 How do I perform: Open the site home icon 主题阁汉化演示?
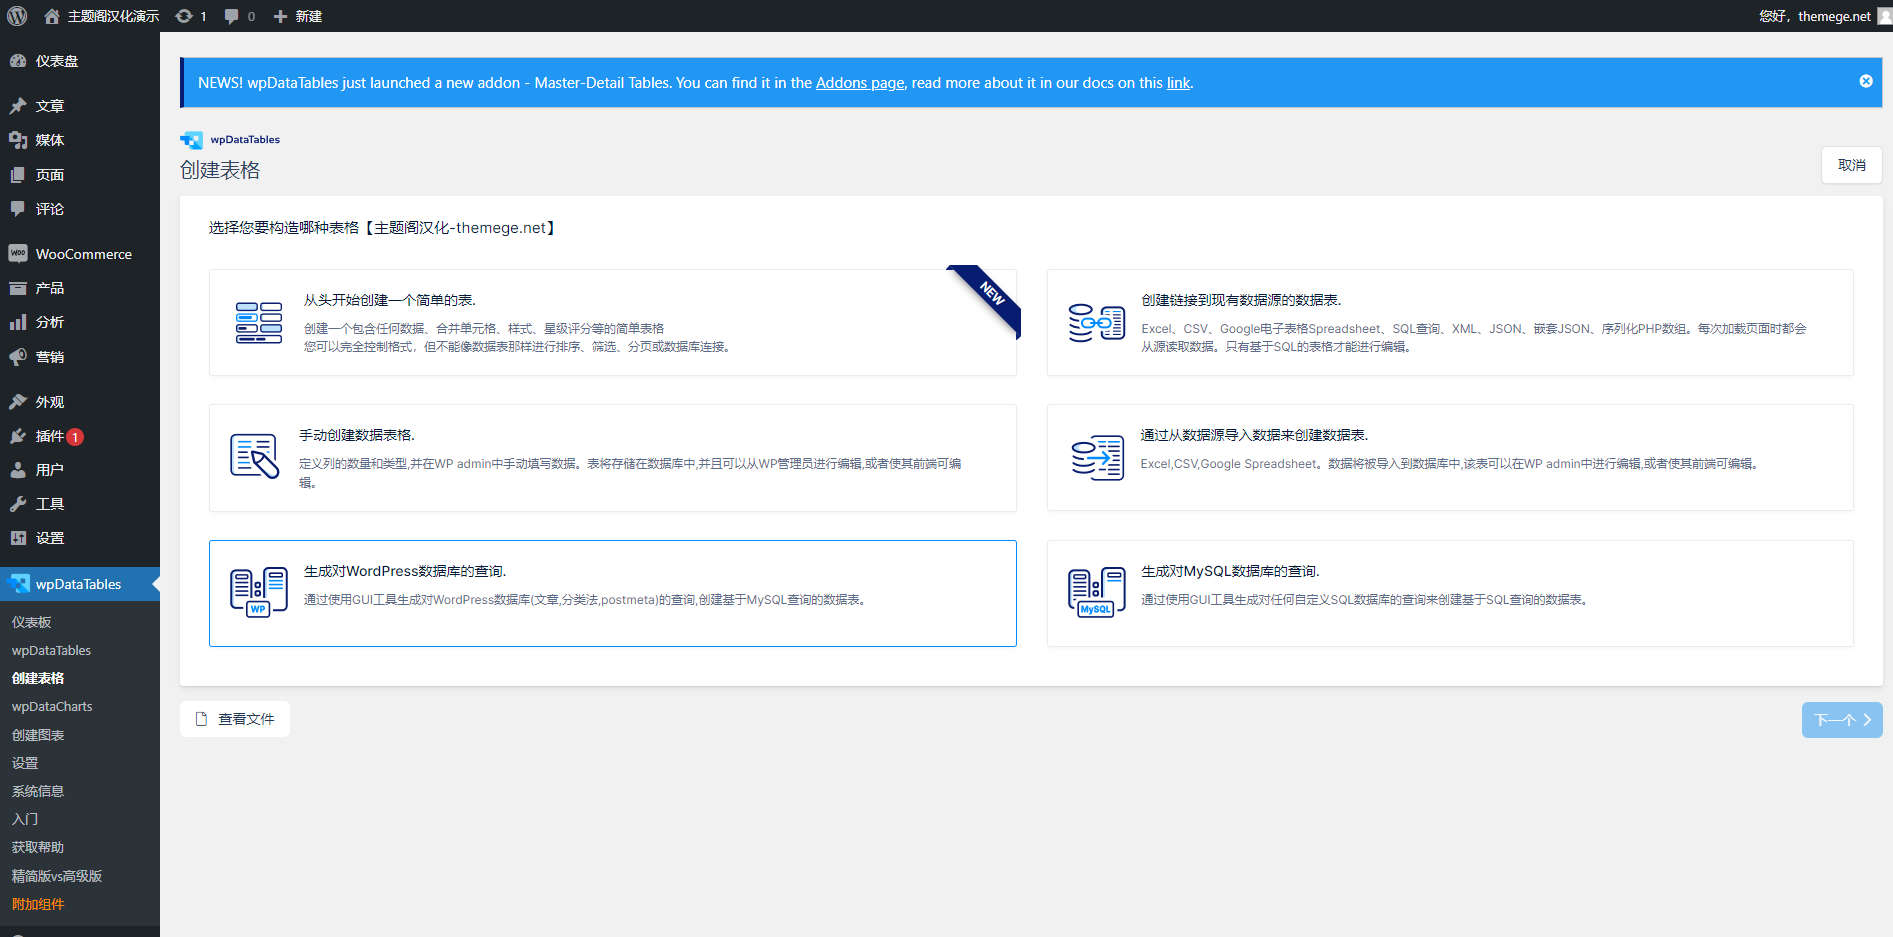click(52, 16)
